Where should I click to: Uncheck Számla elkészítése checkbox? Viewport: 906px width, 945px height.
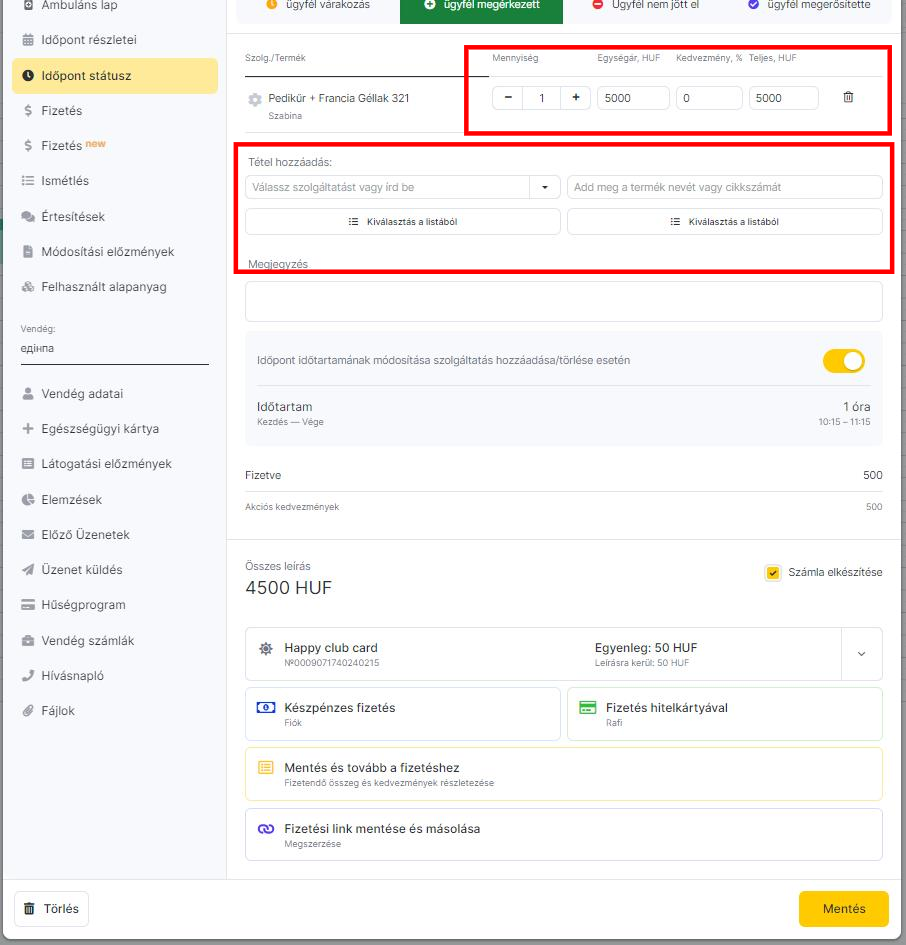tap(772, 573)
